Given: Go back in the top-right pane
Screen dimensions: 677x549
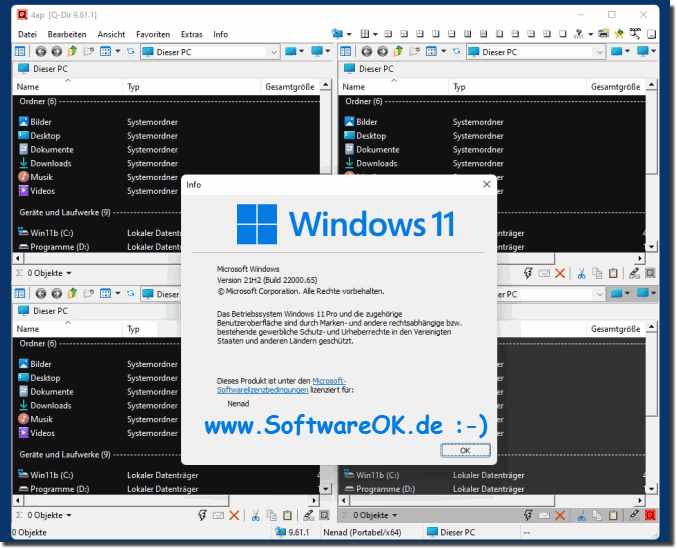Looking at the screenshot, I should [367, 52].
